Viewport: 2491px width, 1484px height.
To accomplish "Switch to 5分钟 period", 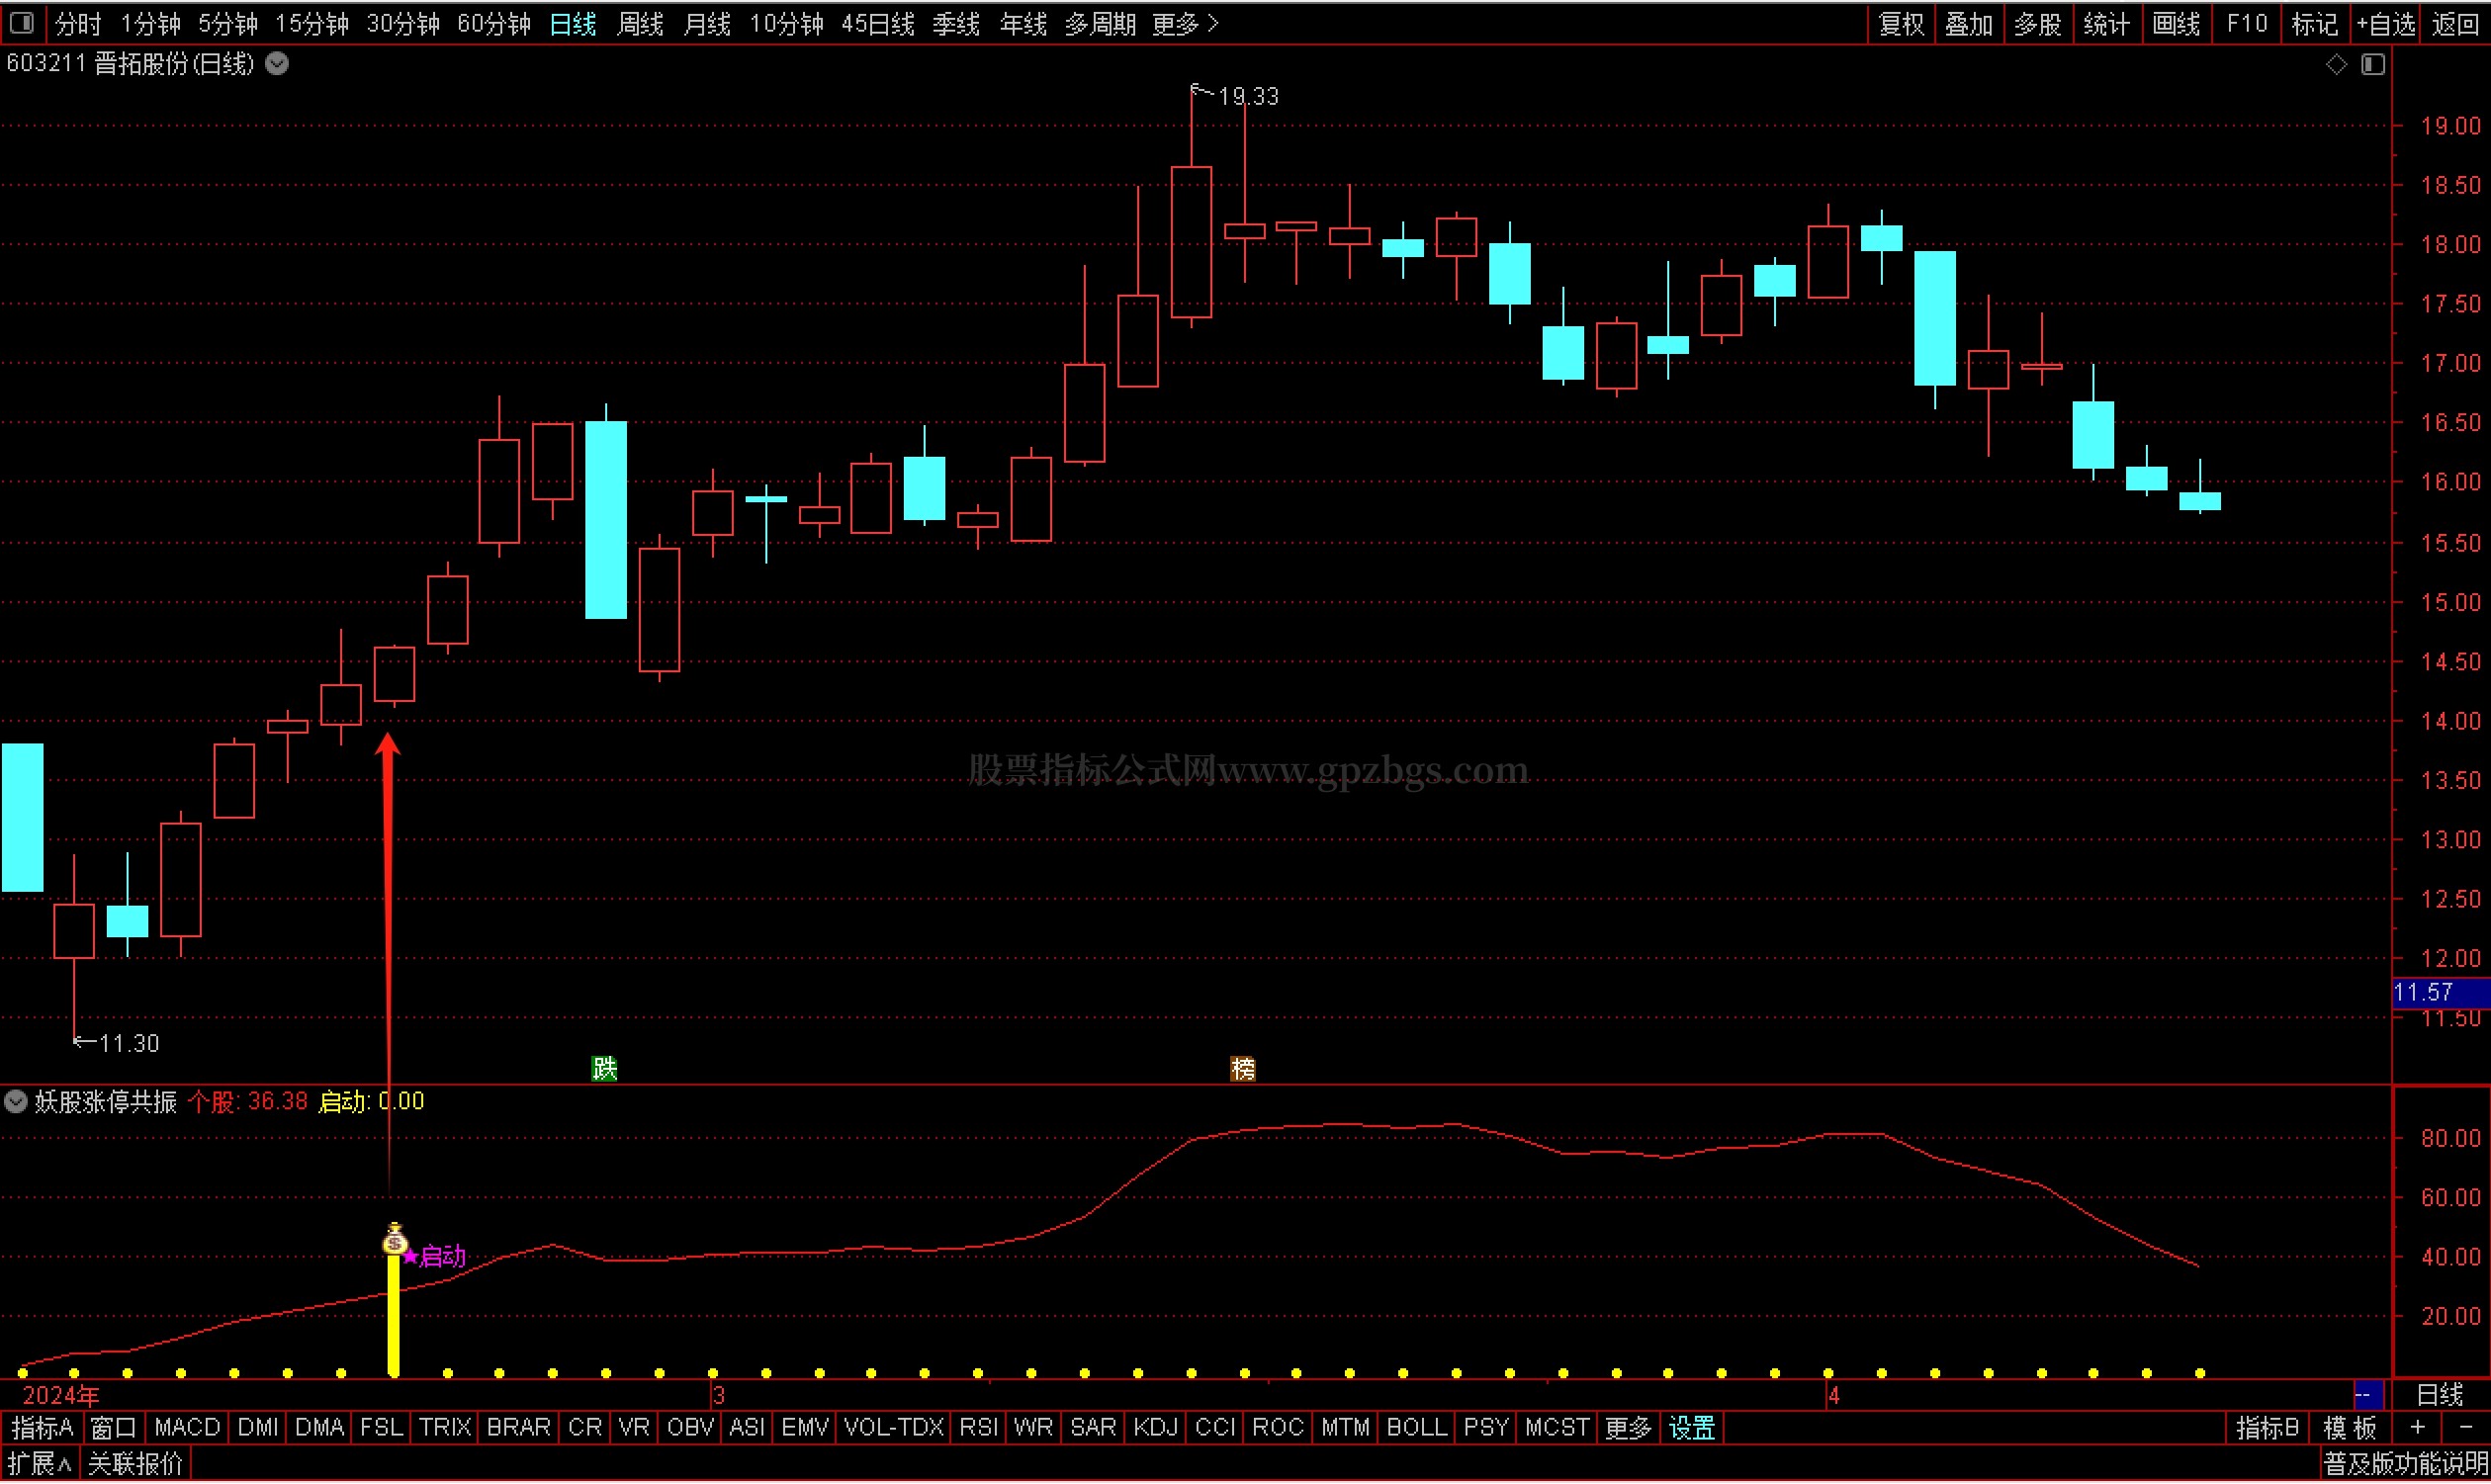I will 228,24.
